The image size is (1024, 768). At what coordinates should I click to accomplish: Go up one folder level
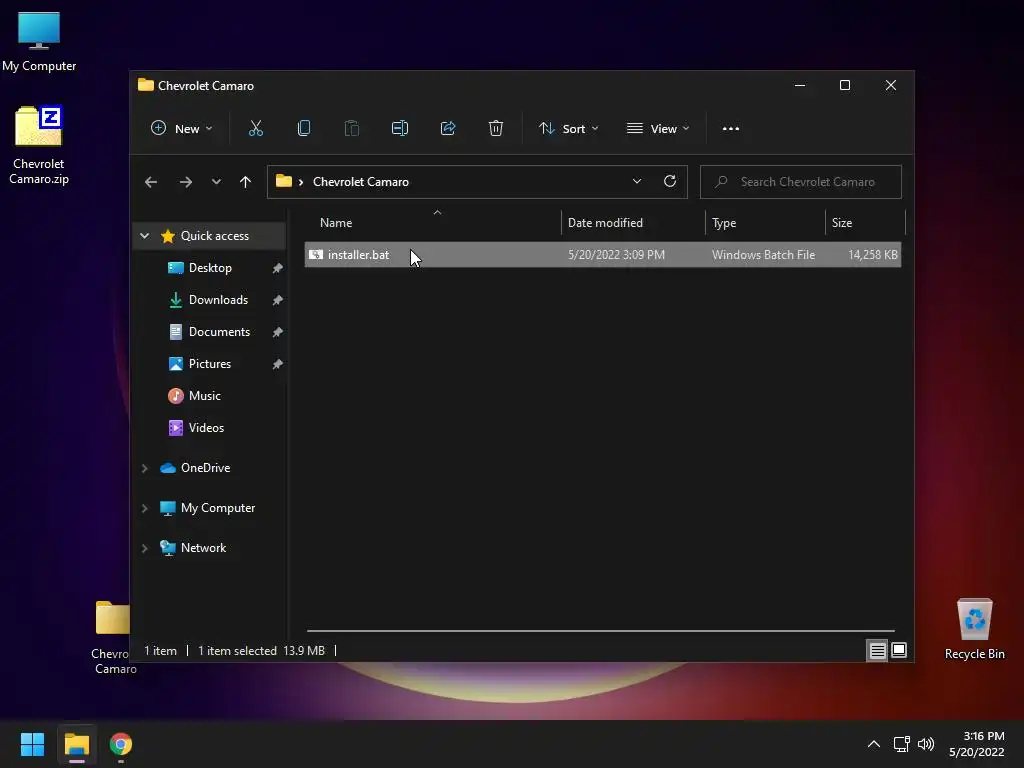[245, 182]
